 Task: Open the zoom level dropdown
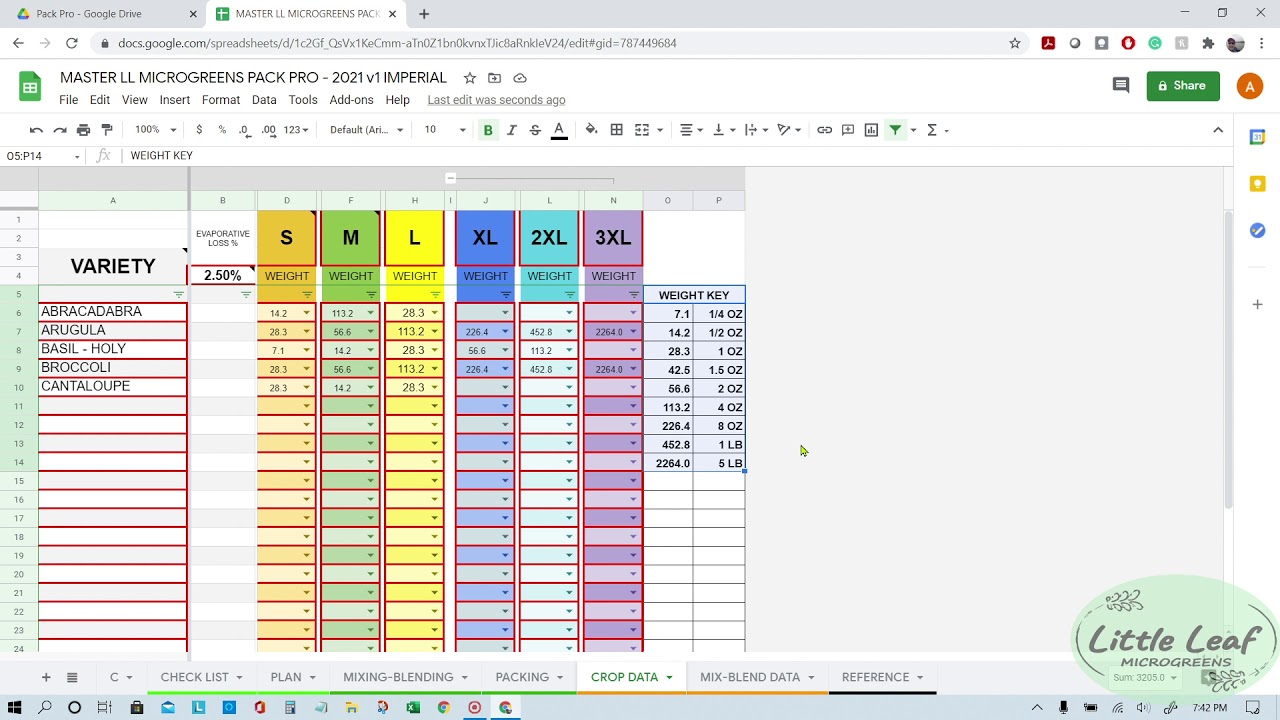tap(156, 130)
